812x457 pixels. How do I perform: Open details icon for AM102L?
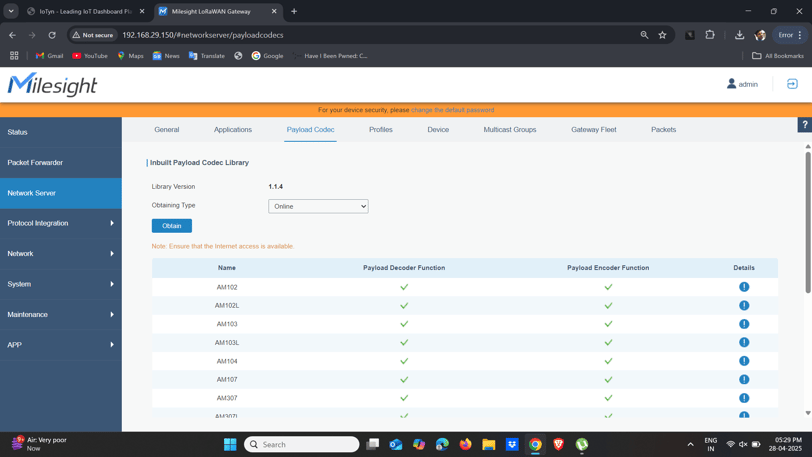pos(744,306)
